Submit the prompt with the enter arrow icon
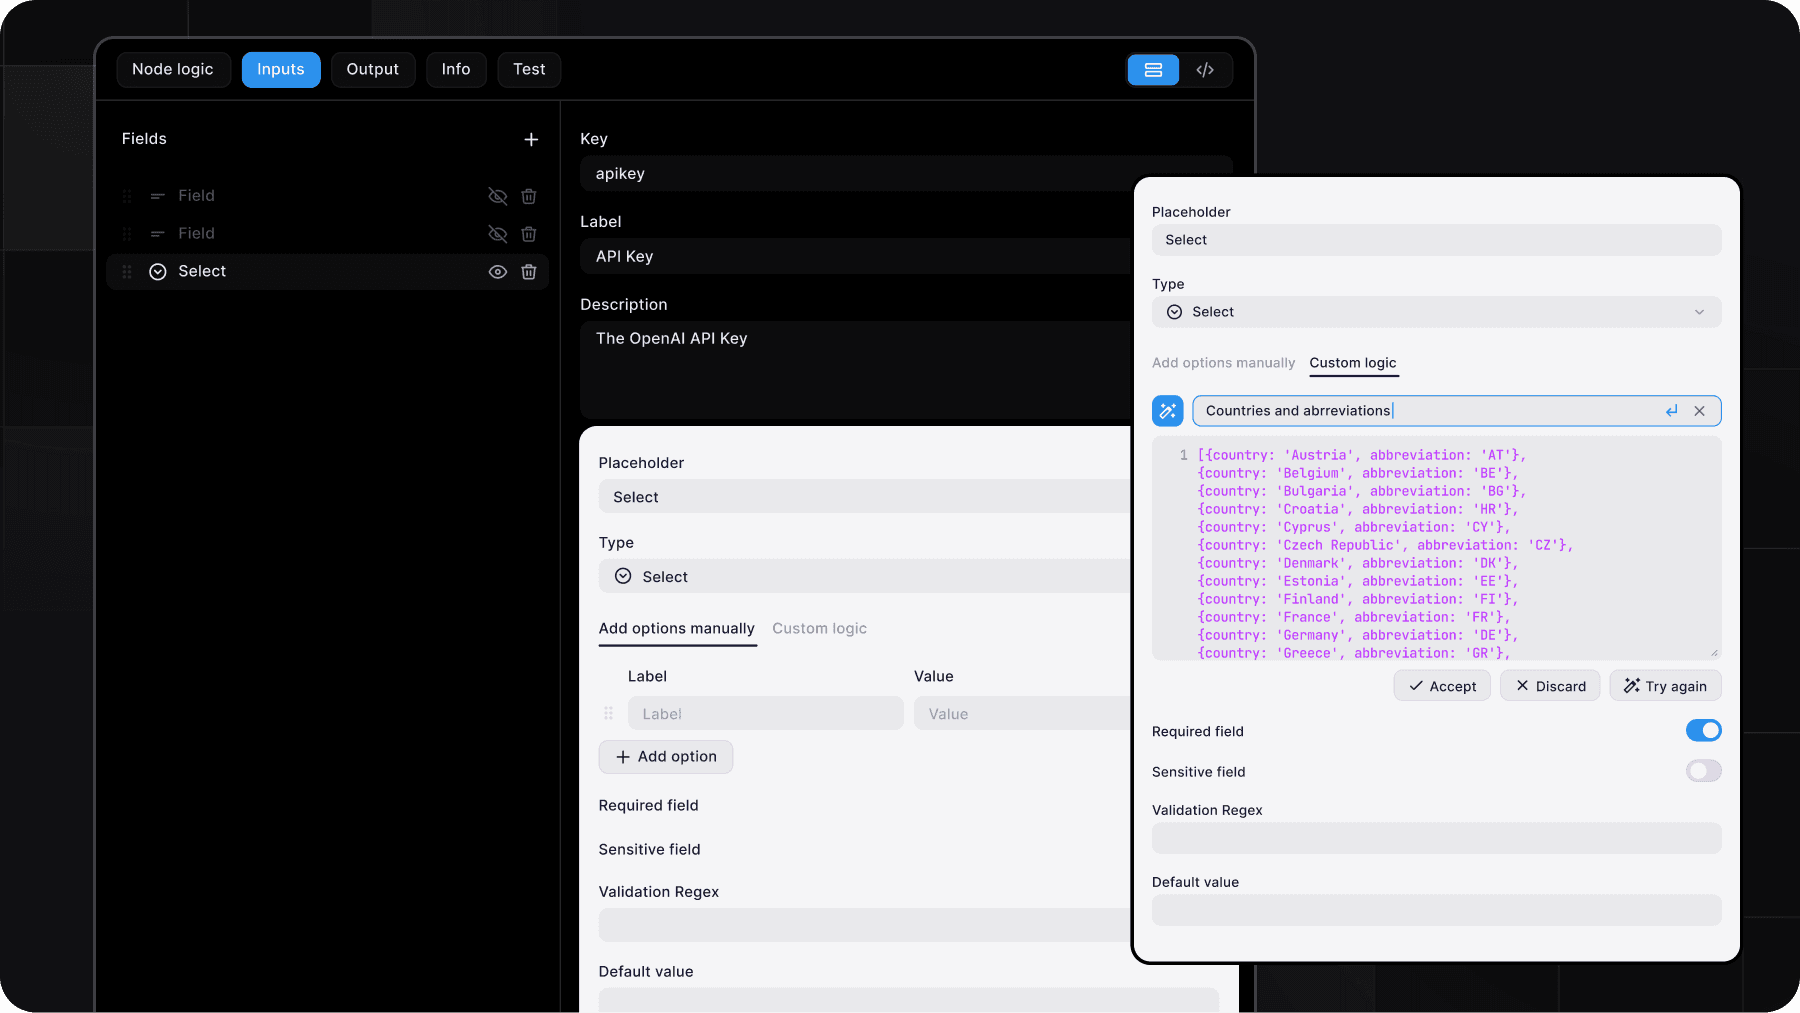 tap(1672, 411)
